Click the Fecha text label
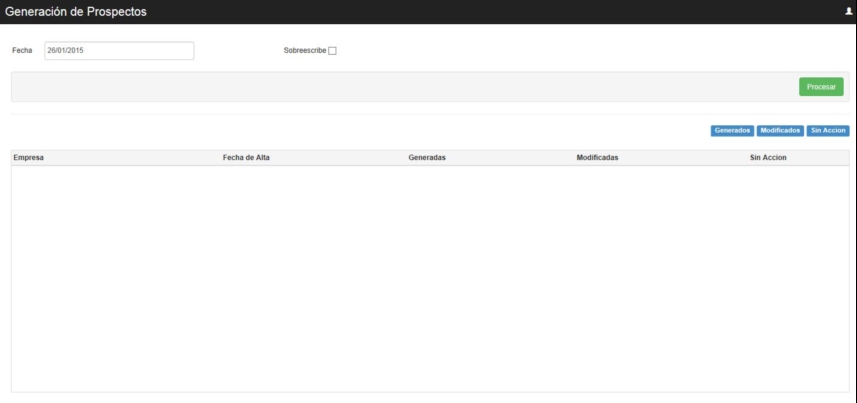Viewport: 857px width, 403px height. [x=22, y=51]
